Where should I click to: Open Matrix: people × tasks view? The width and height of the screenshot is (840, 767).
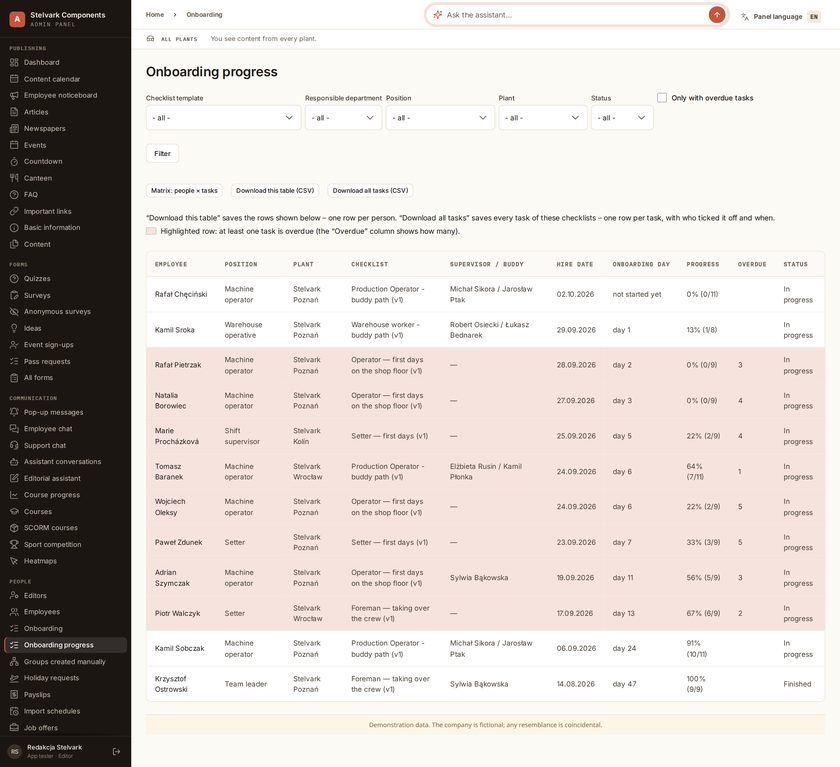pyautogui.click(x=184, y=191)
